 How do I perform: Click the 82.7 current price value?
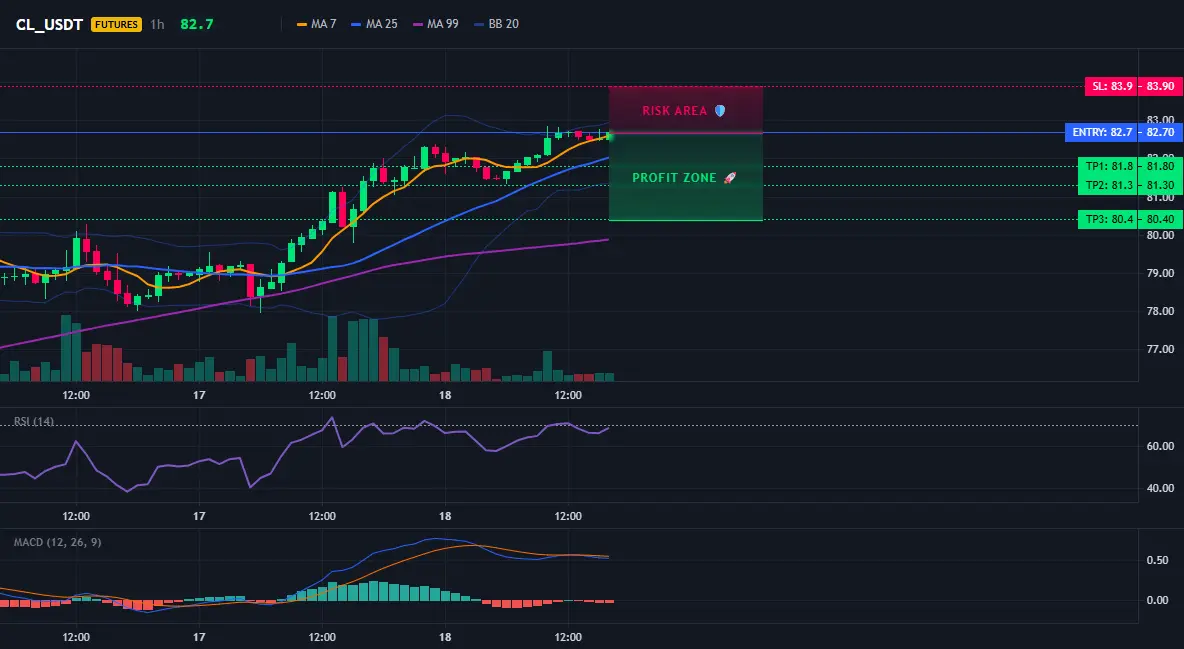(197, 24)
